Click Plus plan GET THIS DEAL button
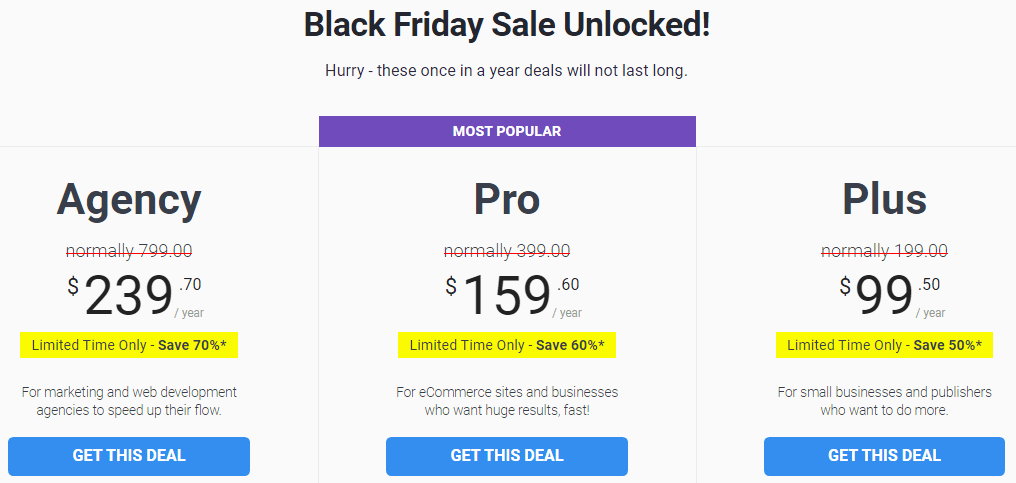 point(884,456)
